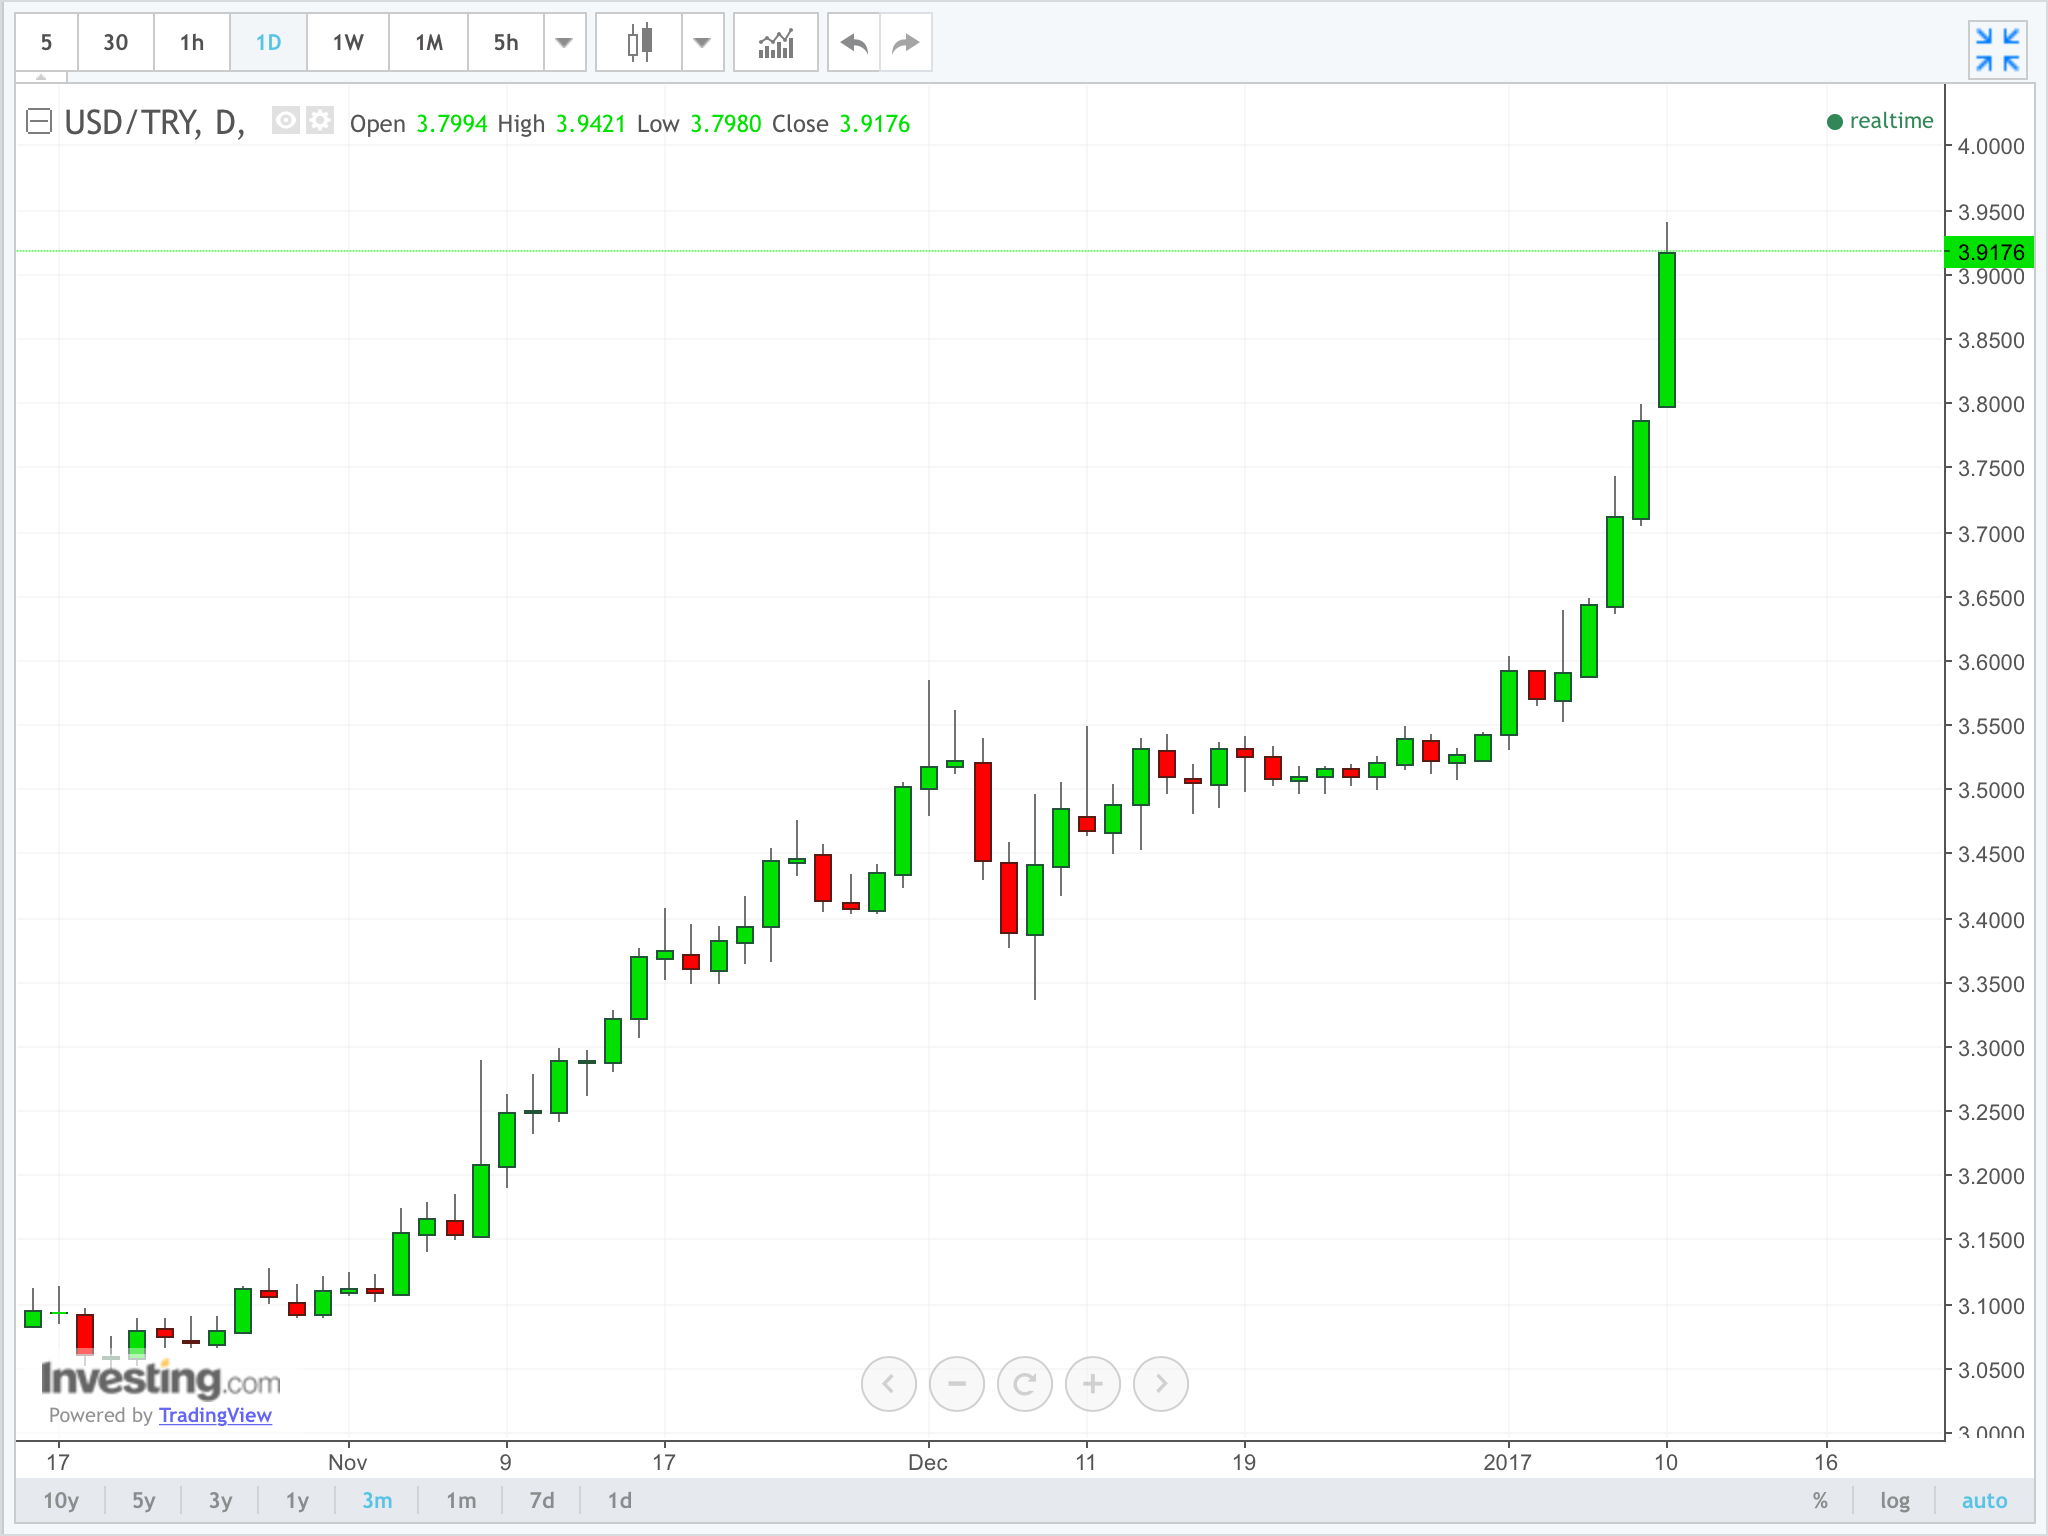Click the 3.5000 price axis label
Viewport: 2048px width, 1536px height.
point(1990,790)
